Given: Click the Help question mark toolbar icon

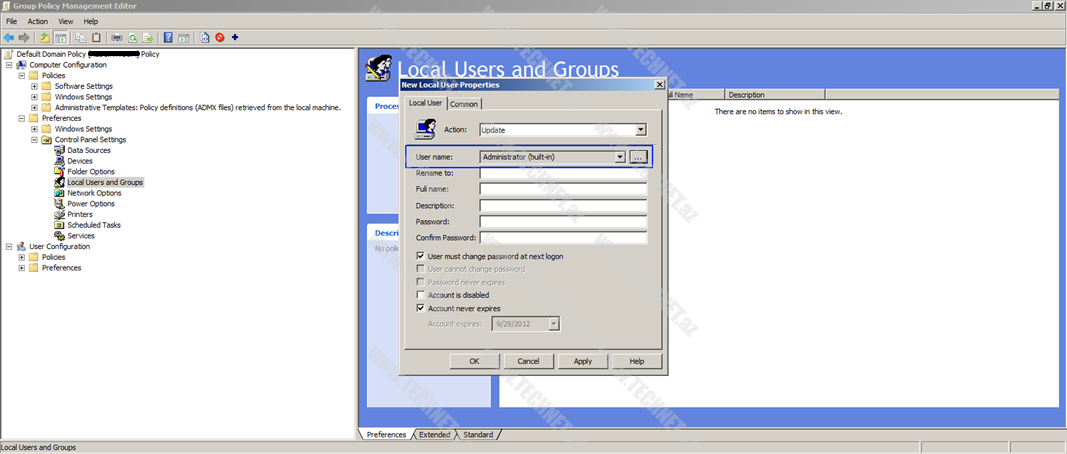Looking at the screenshot, I should click(168, 38).
